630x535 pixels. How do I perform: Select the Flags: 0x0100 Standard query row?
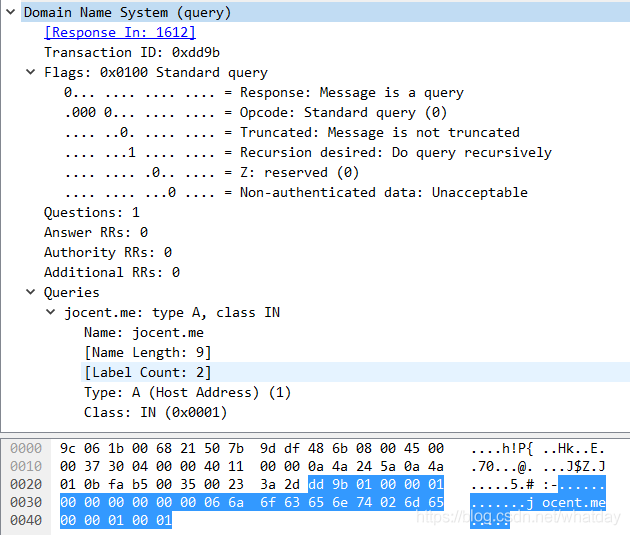(x=155, y=72)
